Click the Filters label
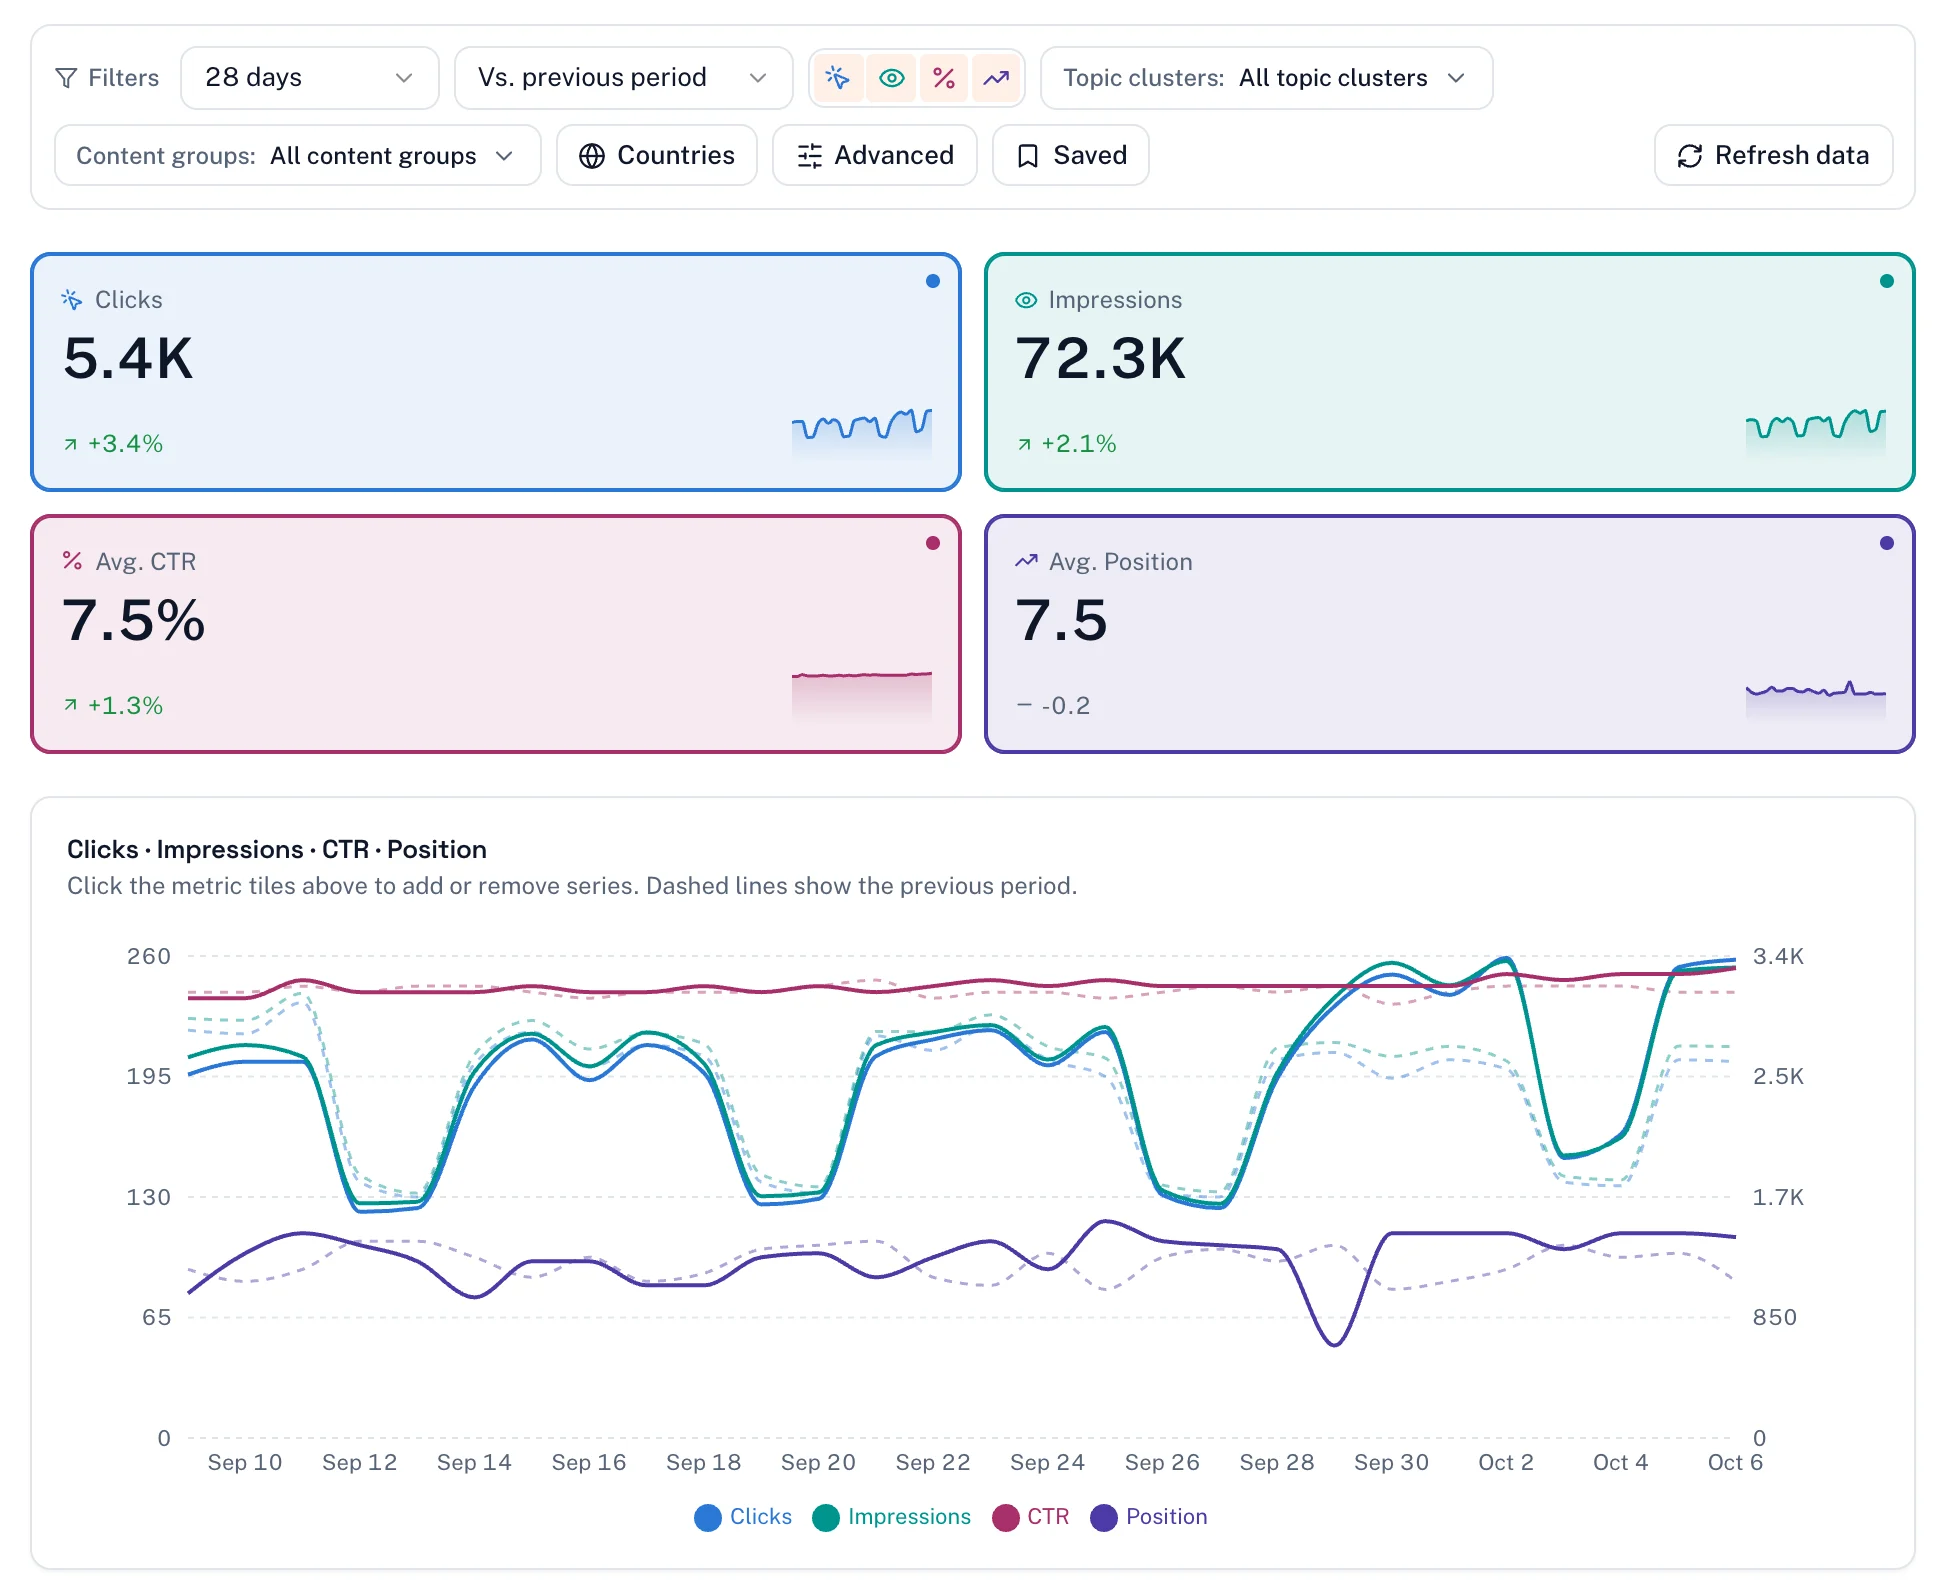The height and width of the screenshot is (1596, 1948). click(124, 78)
